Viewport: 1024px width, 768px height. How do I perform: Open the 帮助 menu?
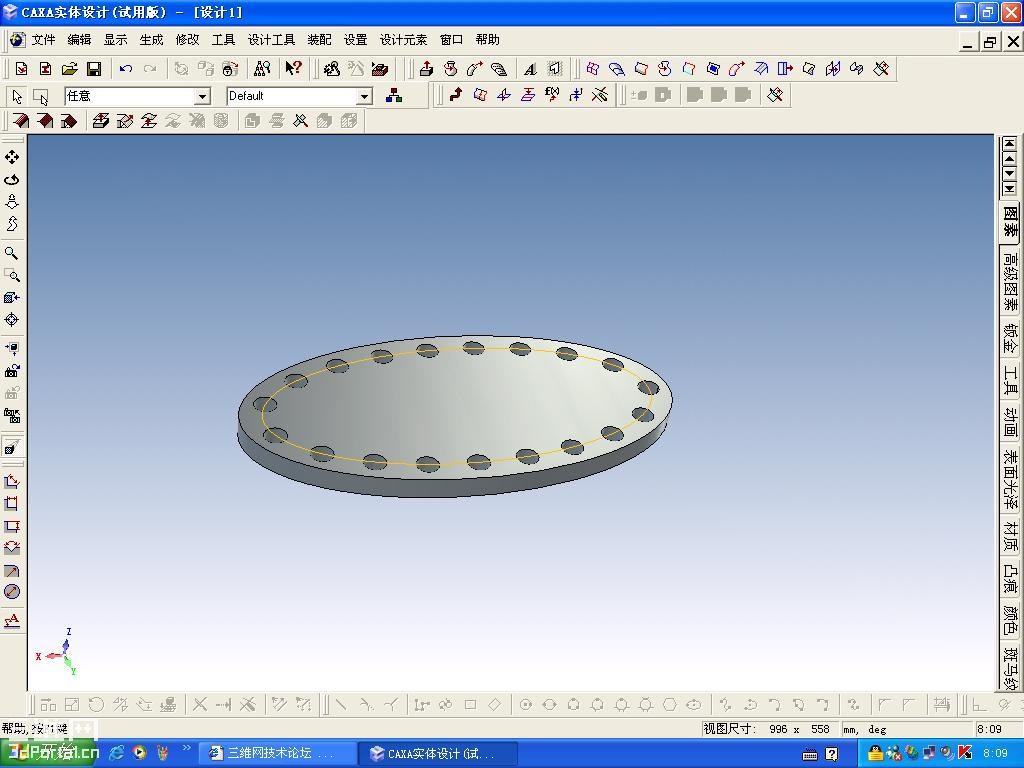pos(487,40)
